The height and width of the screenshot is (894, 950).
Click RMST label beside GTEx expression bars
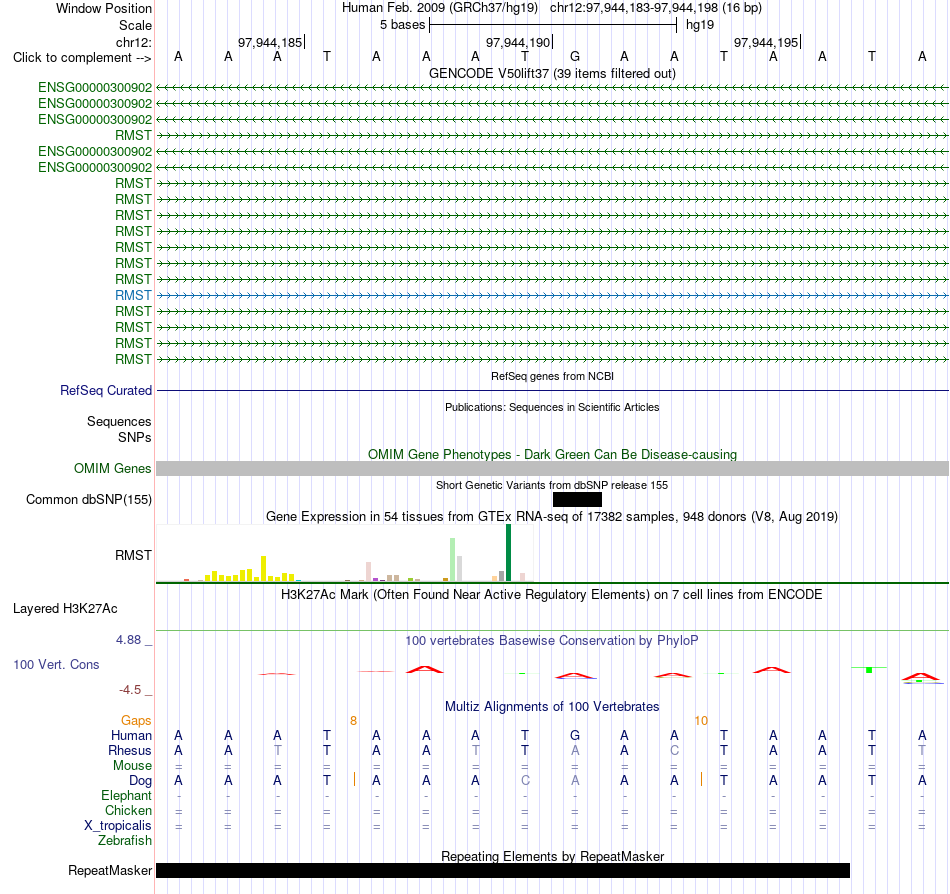[133, 555]
